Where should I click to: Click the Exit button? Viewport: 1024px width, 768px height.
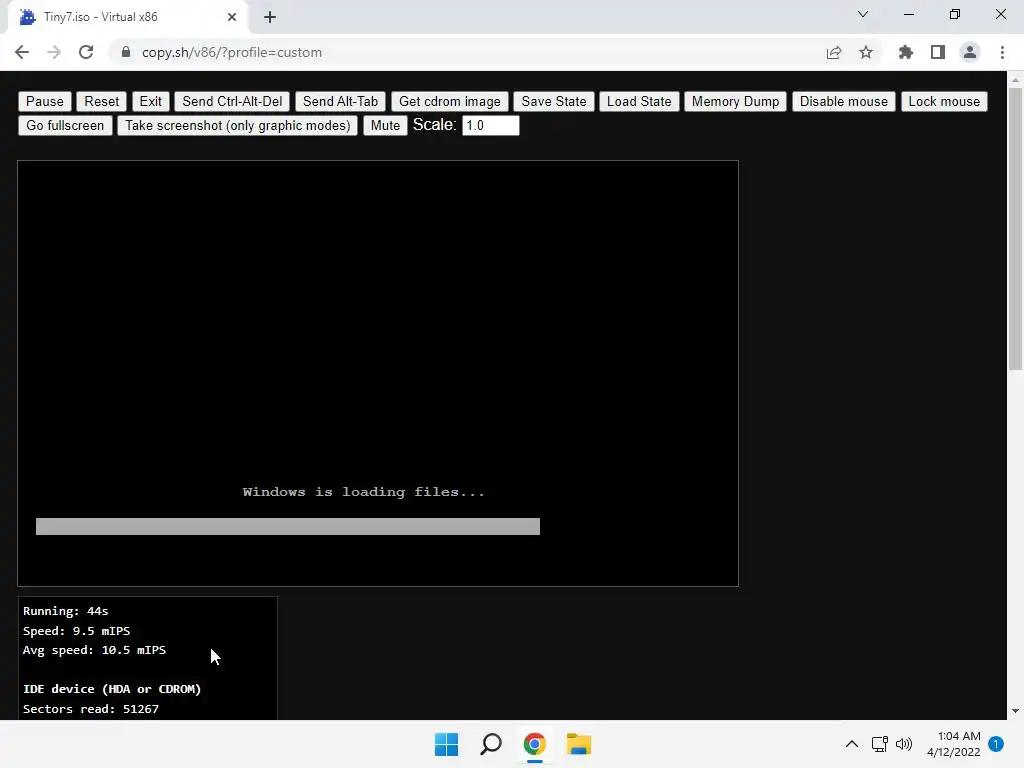(150, 101)
